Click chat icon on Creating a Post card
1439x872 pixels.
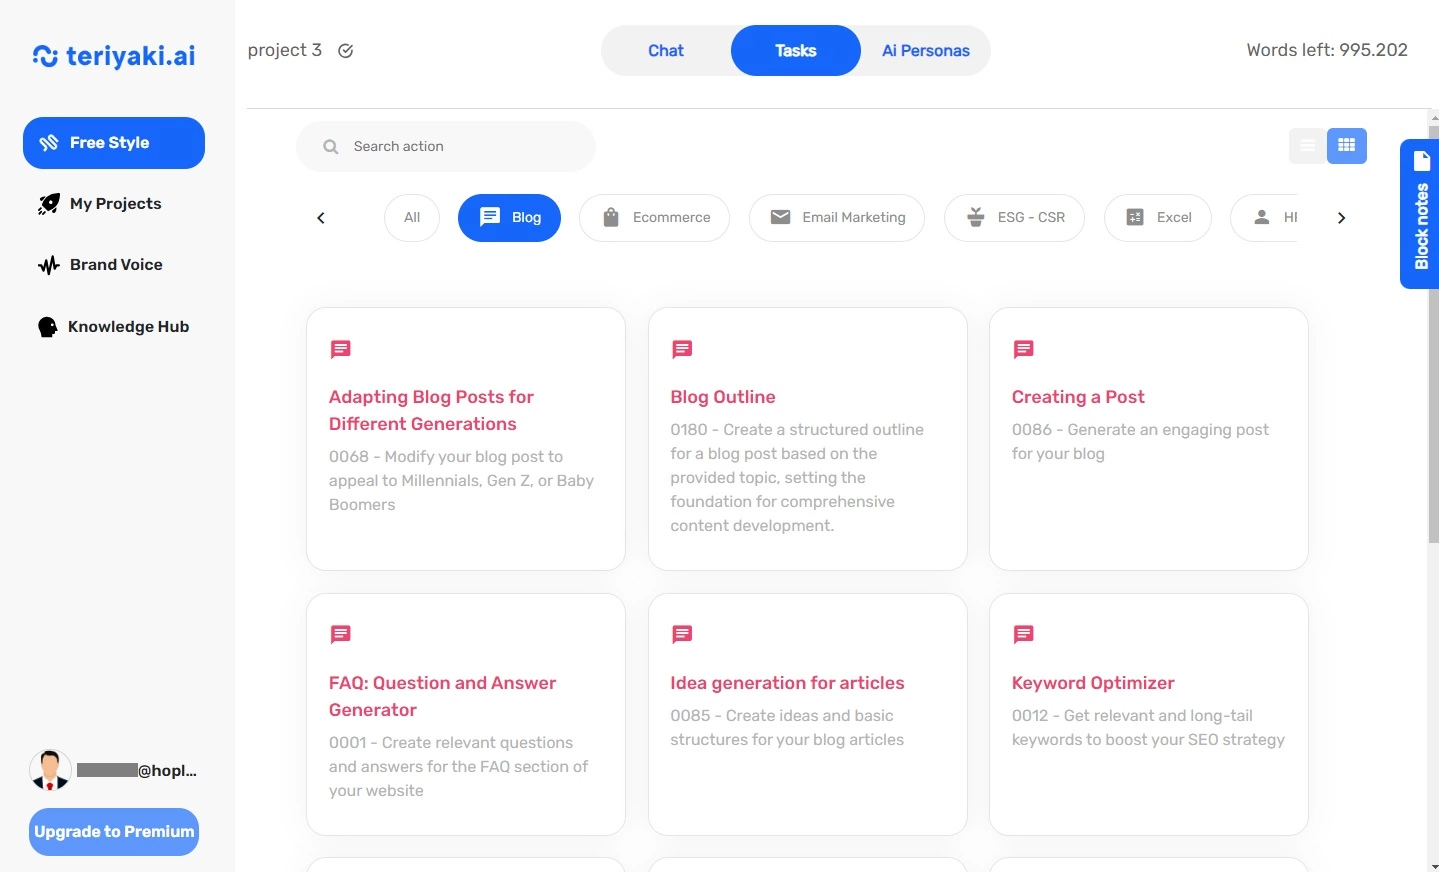(1024, 350)
